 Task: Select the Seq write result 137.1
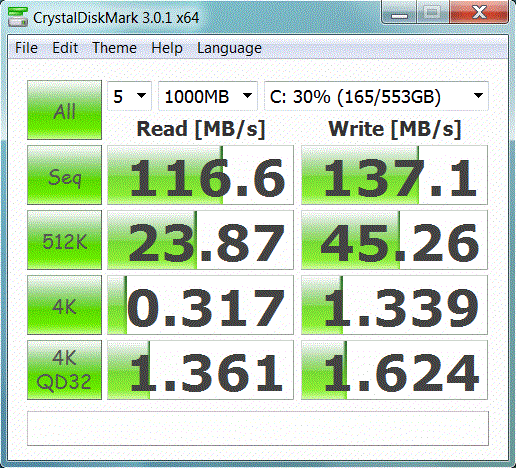[x=394, y=175]
